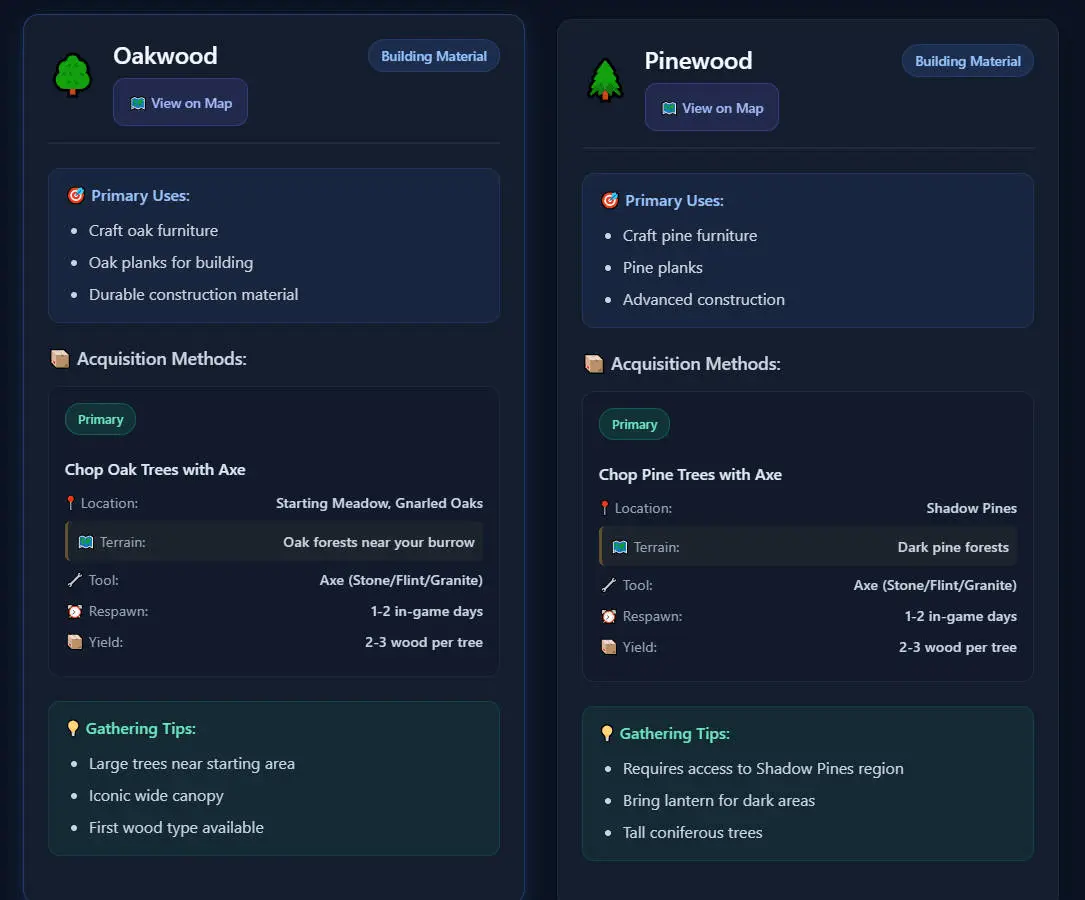Select the Pinewood Building Material tag
Screen dimensions: 1085x900
click(967, 61)
